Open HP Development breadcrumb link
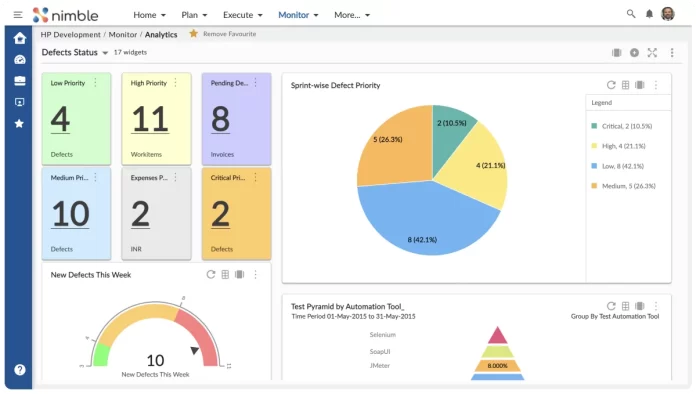Screen dimensions: 696x394 71,35
